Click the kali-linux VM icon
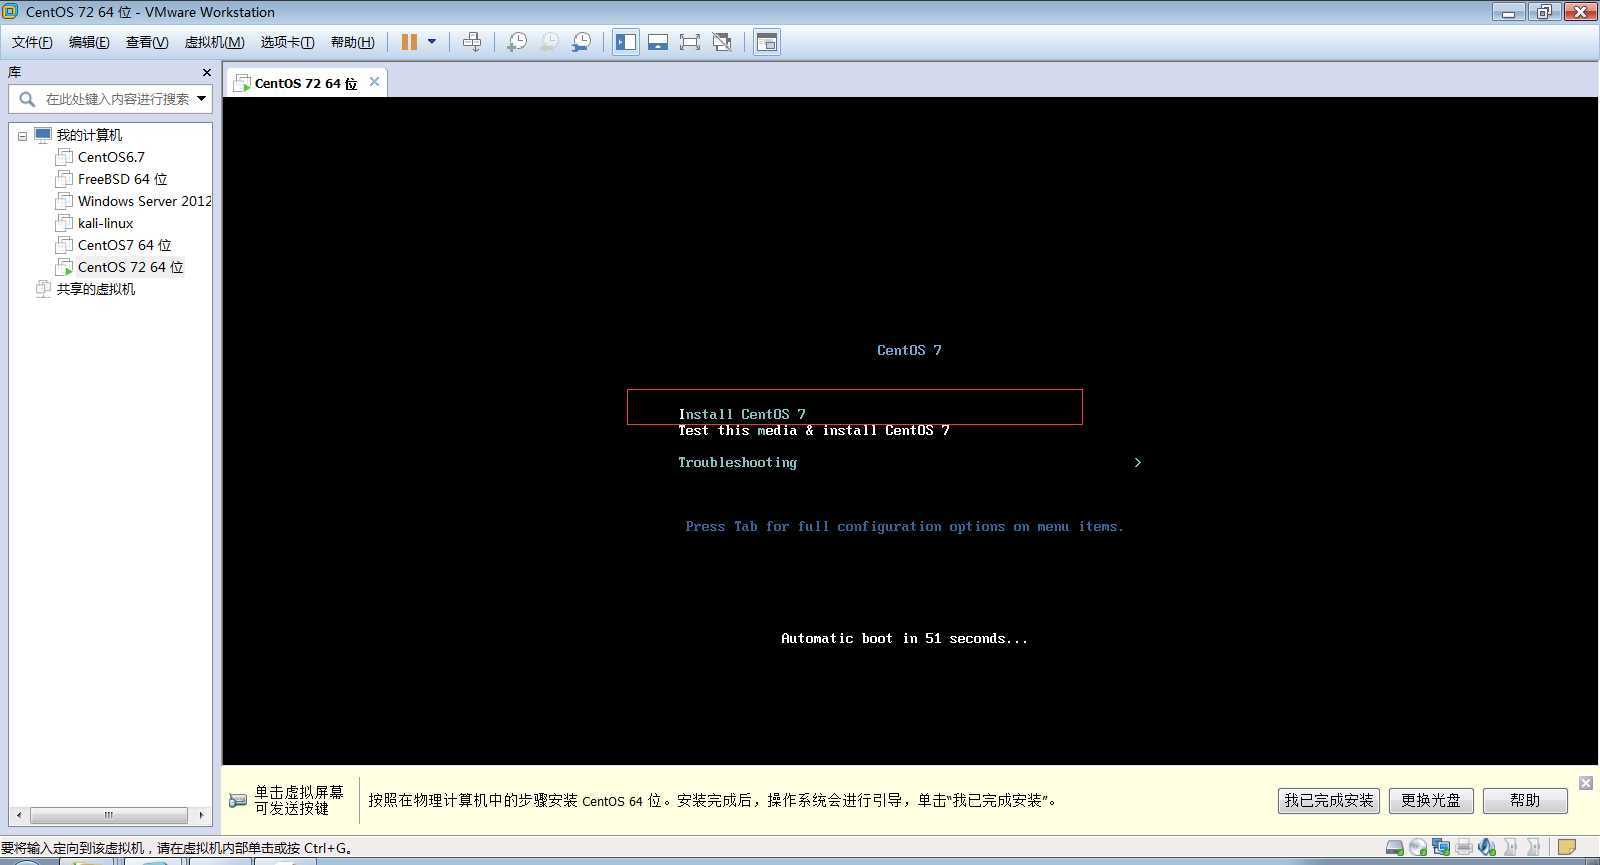Viewport: 1600px width, 865px height. tap(64, 223)
